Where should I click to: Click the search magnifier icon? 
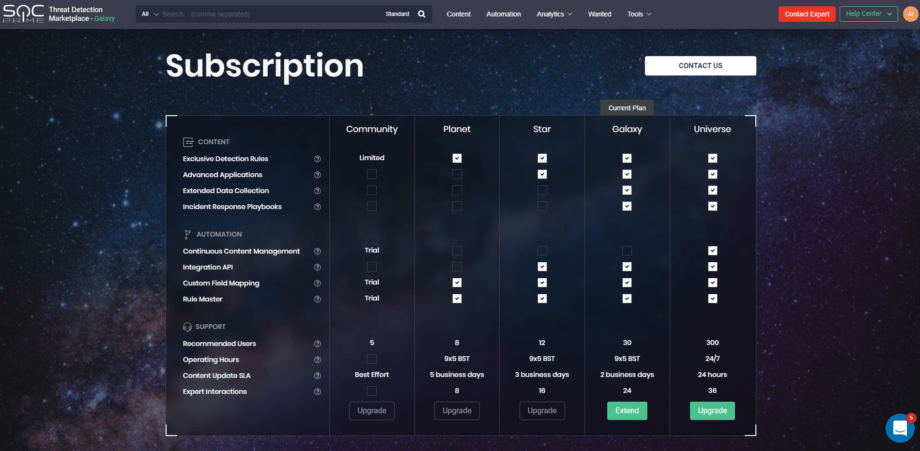tap(421, 14)
